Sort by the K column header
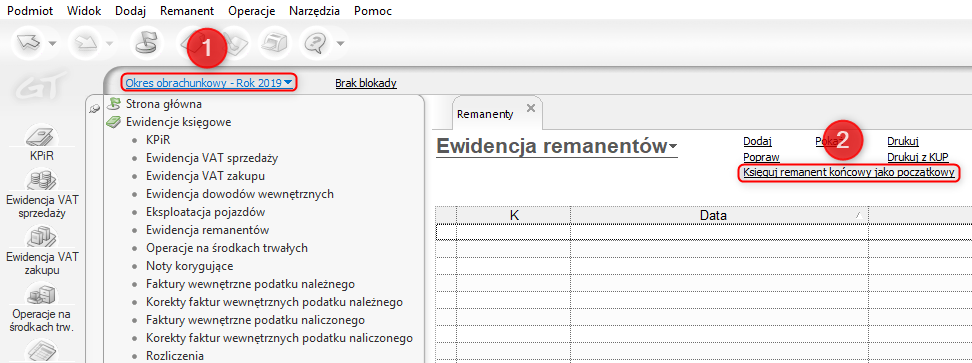The image size is (972, 363). point(514,215)
